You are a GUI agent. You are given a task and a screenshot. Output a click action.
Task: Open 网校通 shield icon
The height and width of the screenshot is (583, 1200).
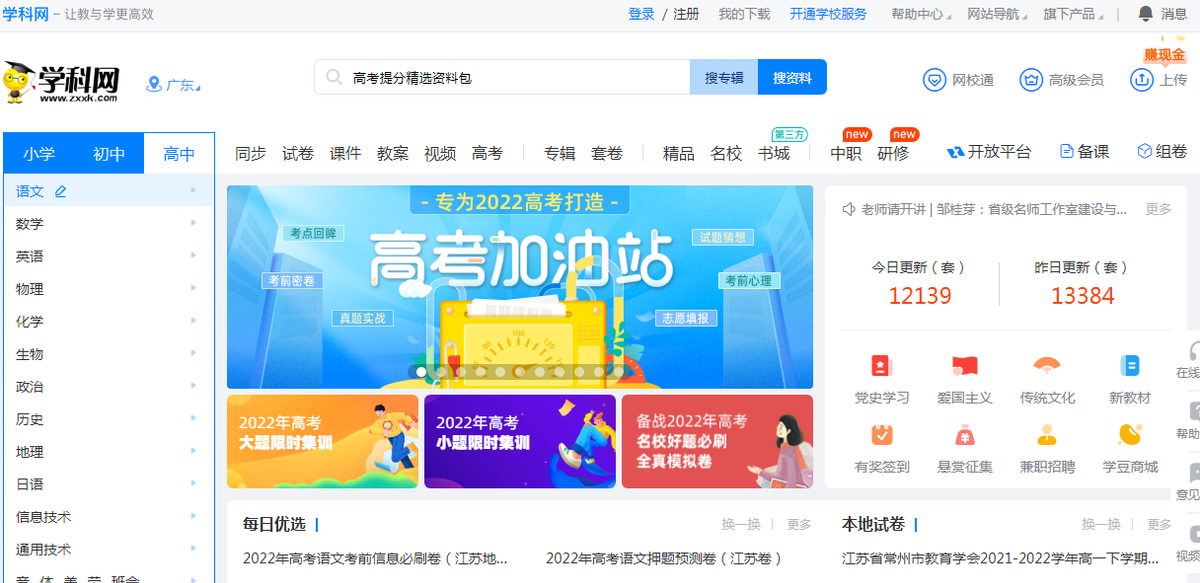point(934,80)
